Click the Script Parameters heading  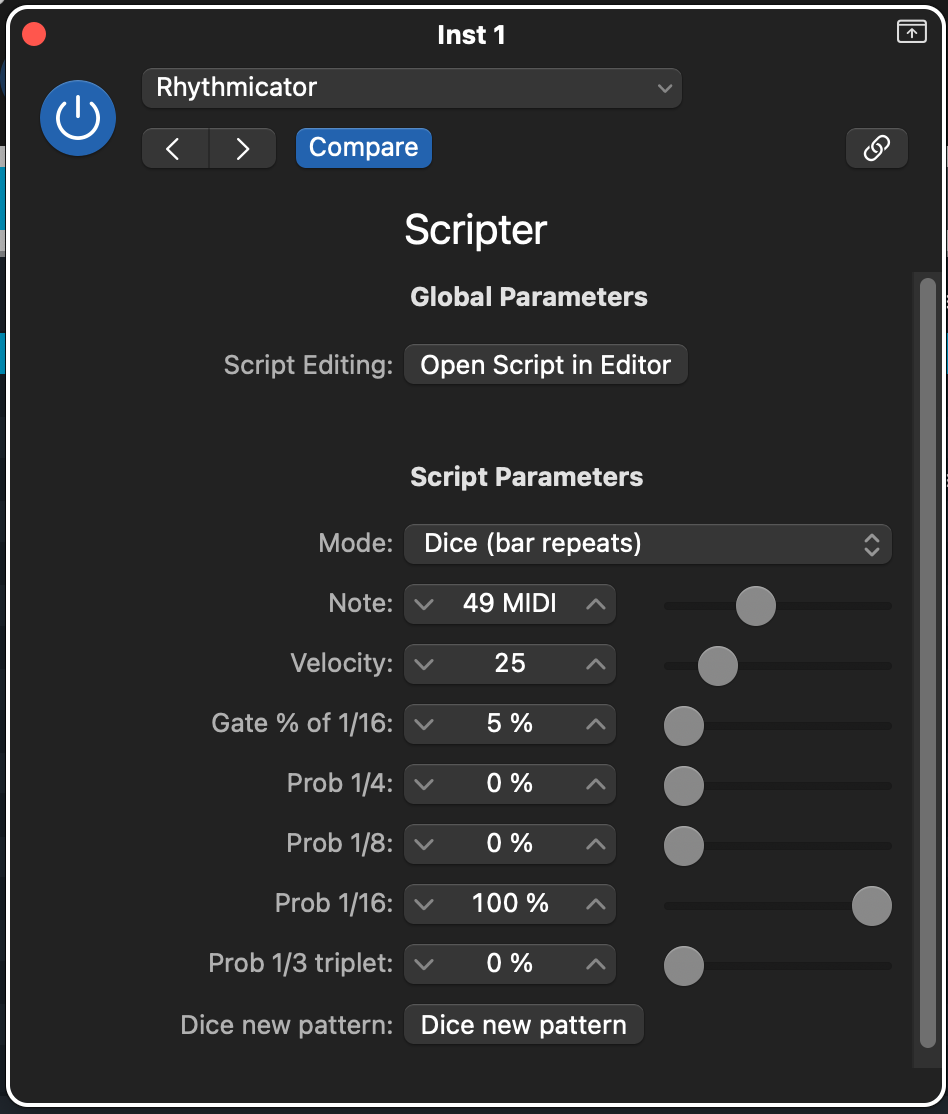[526, 477]
